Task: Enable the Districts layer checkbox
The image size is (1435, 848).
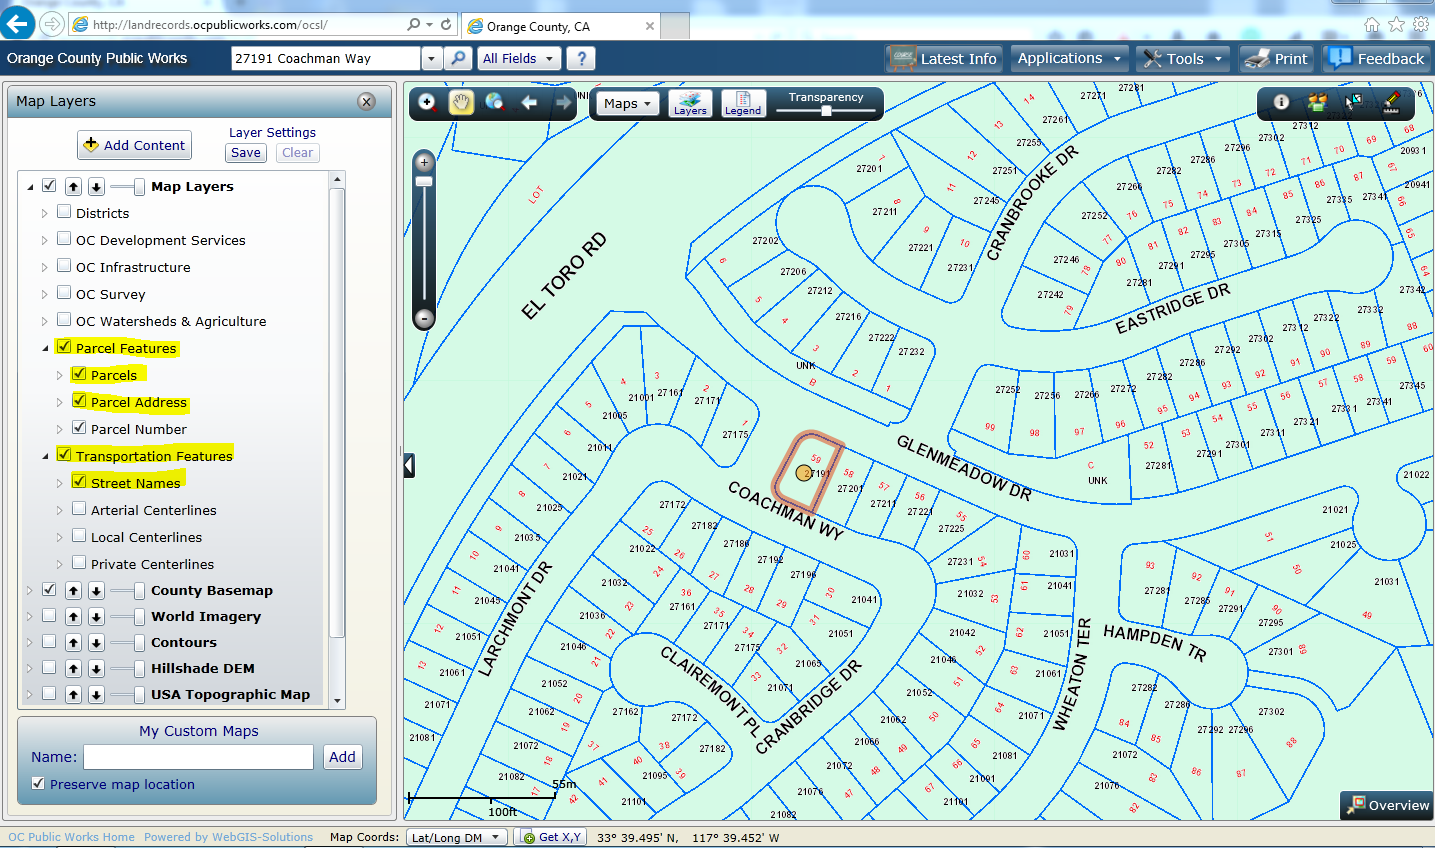Action: tap(64, 212)
